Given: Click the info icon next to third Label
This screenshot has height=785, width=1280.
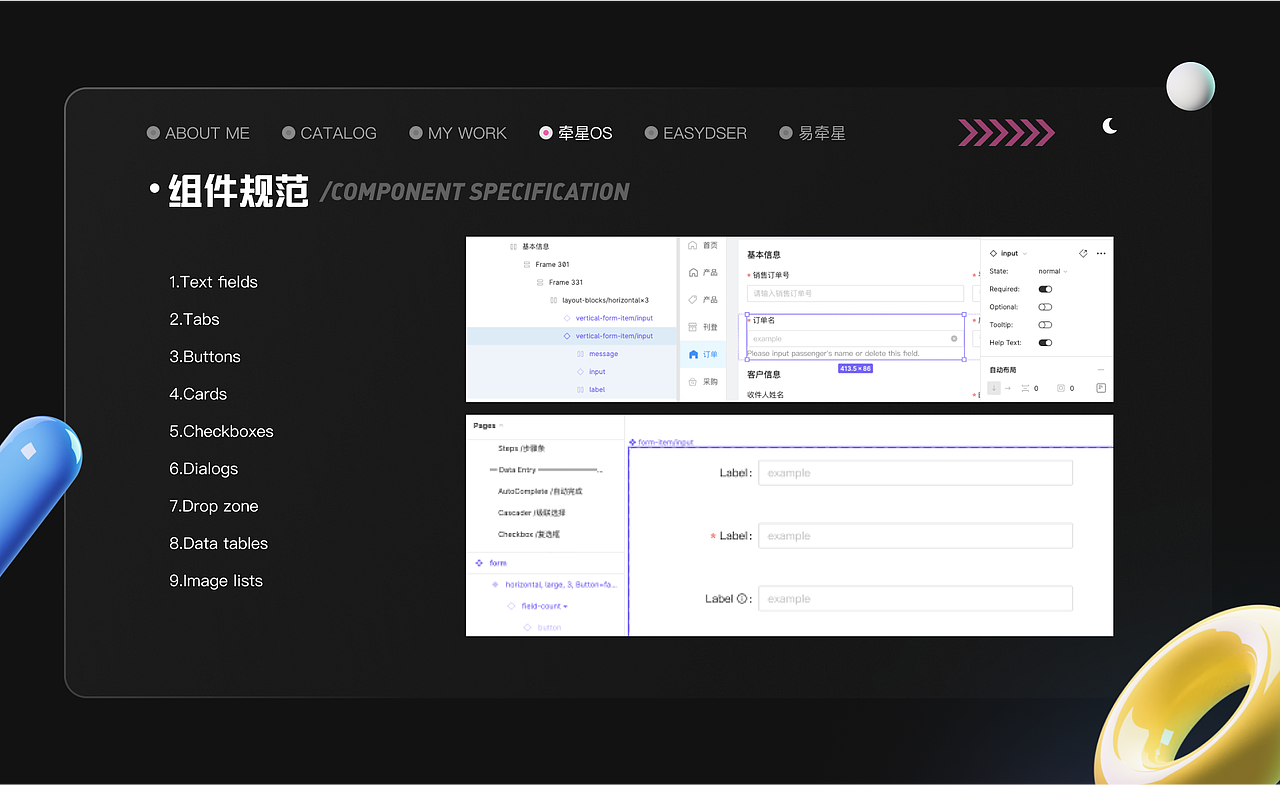Looking at the screenshot, I should click(742, 599).
